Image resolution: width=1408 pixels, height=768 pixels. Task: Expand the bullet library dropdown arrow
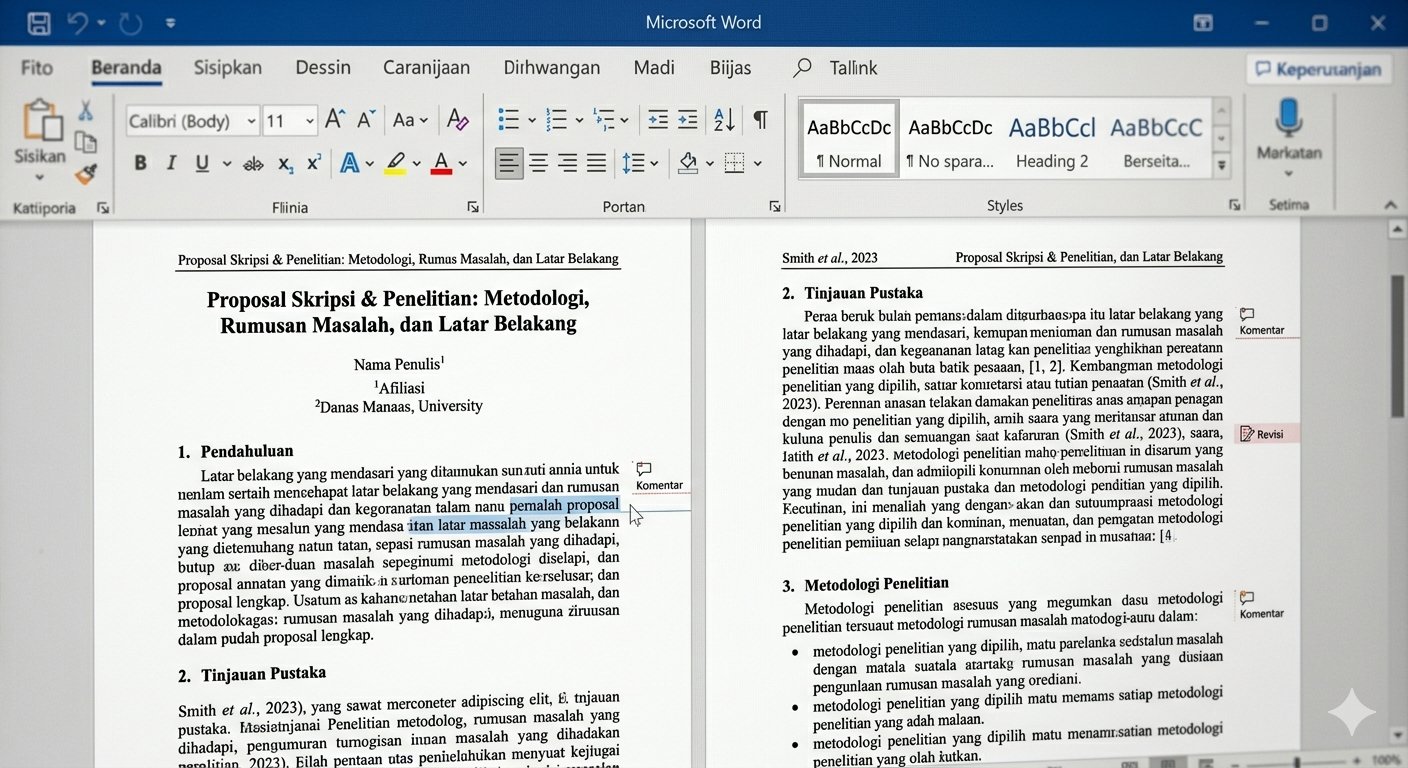pos(531,121)
